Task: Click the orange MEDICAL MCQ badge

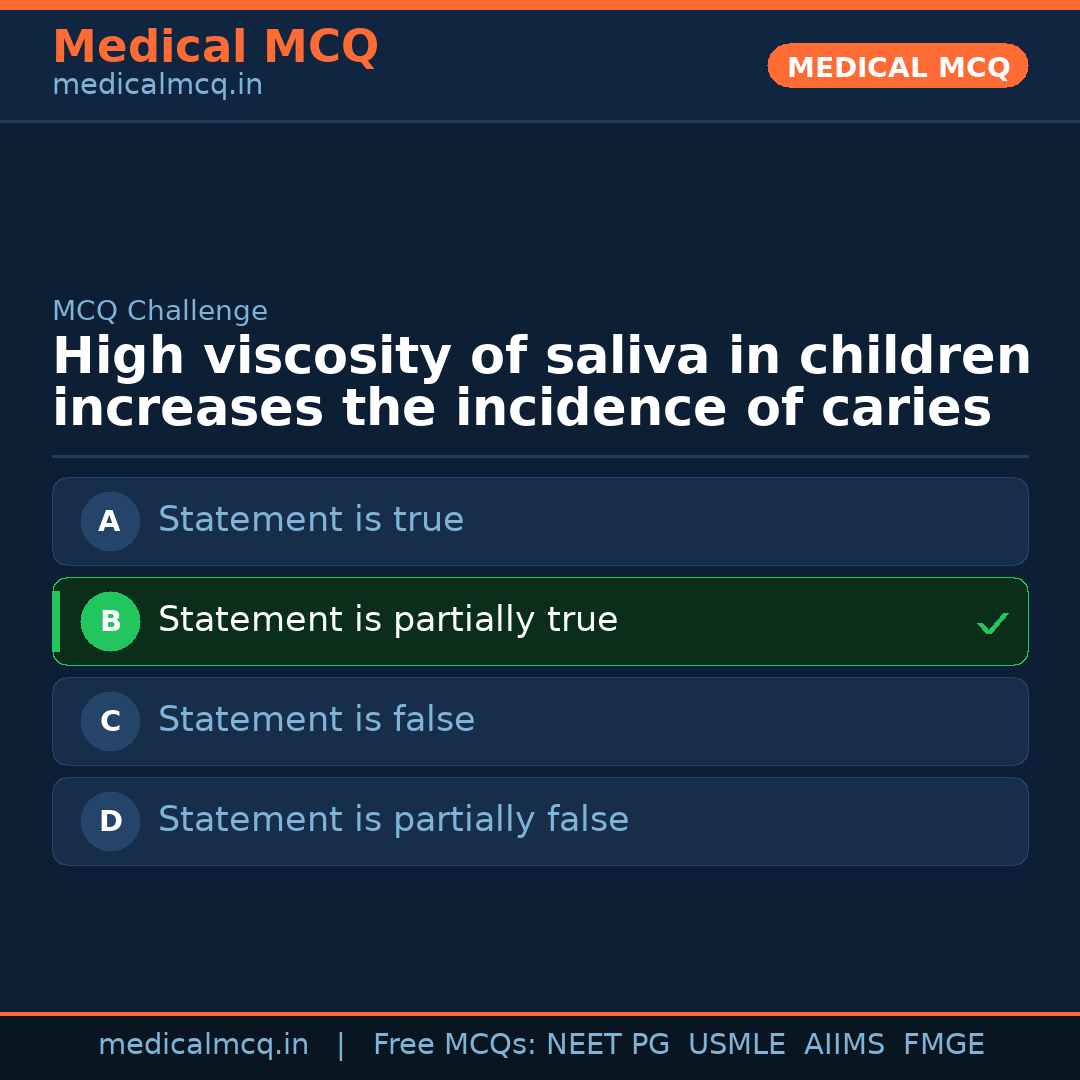Action: pos(897,67)
